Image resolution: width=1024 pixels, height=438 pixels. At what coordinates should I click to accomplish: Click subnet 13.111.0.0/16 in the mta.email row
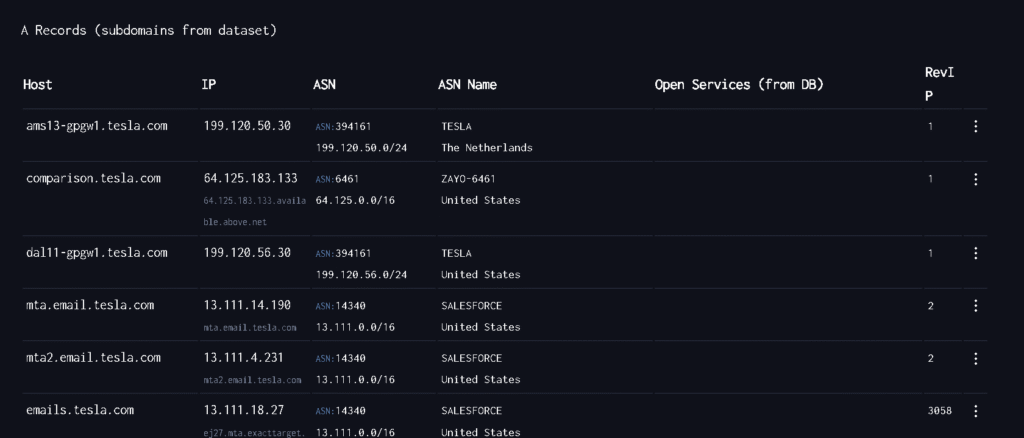tap(355, 327)
